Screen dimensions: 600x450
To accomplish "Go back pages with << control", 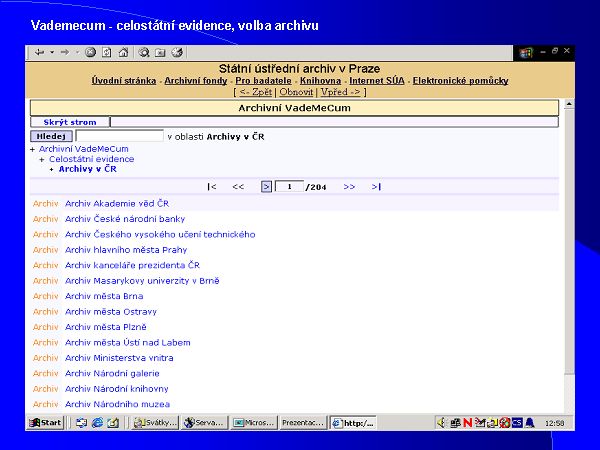I will (x=238, y=187).
